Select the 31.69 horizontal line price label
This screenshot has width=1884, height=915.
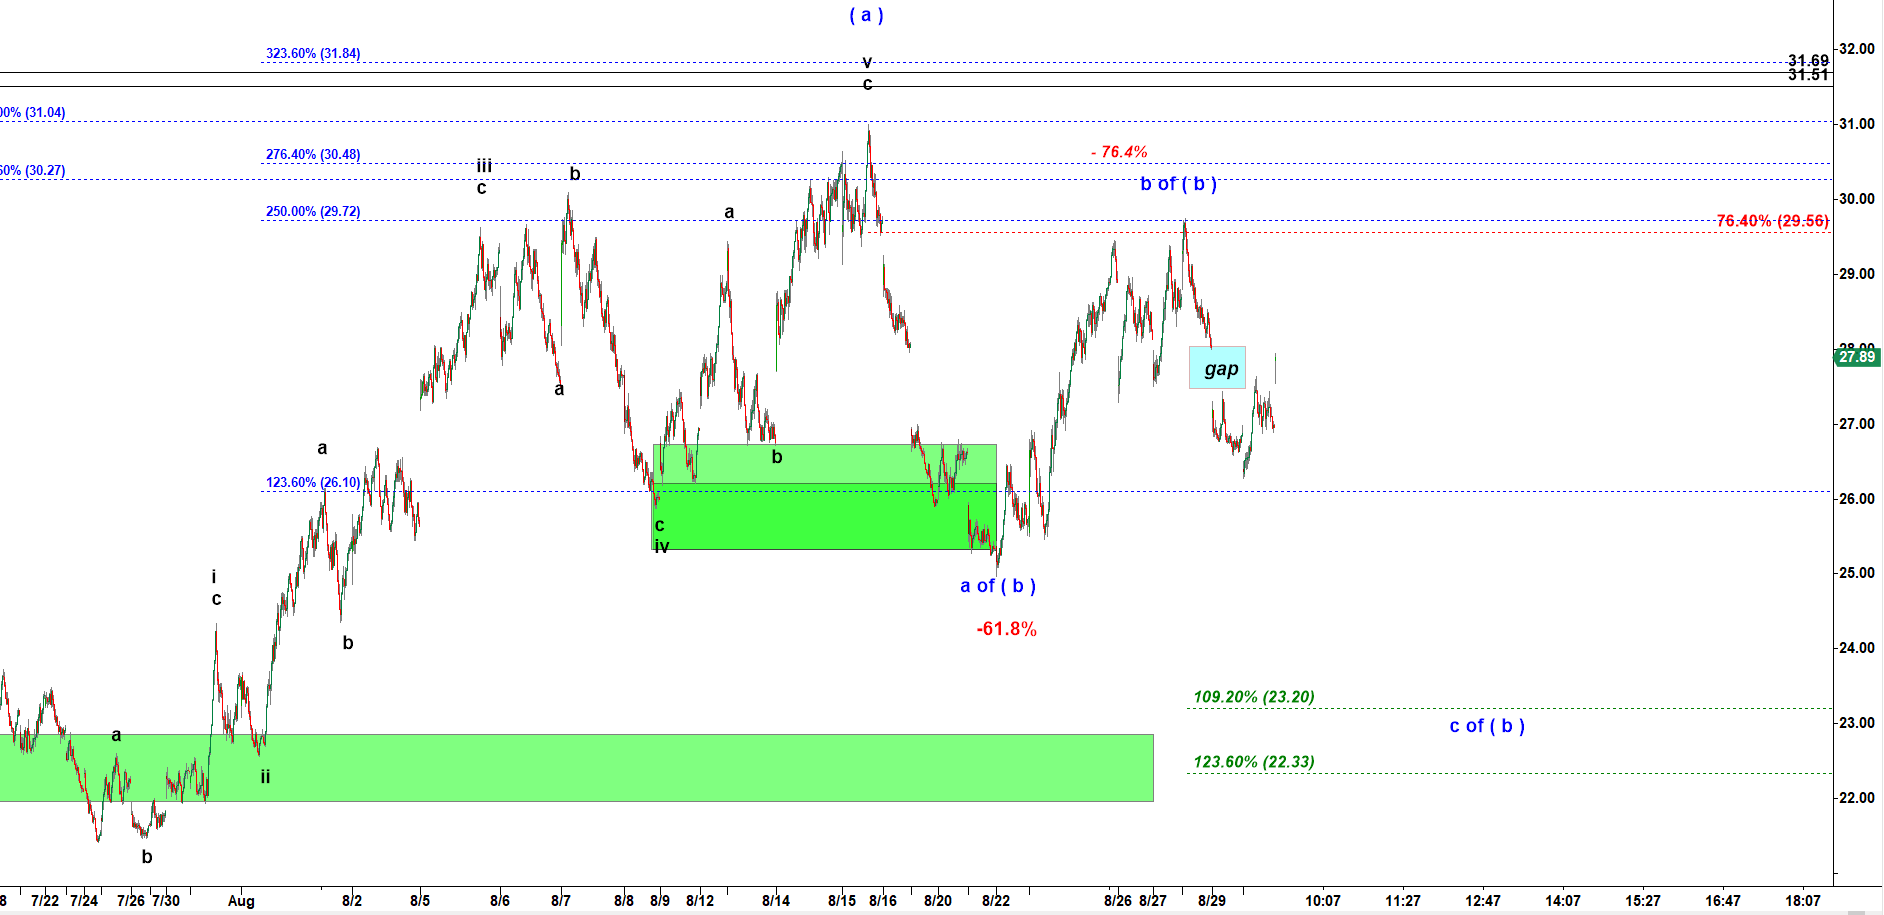(1808, 61)
